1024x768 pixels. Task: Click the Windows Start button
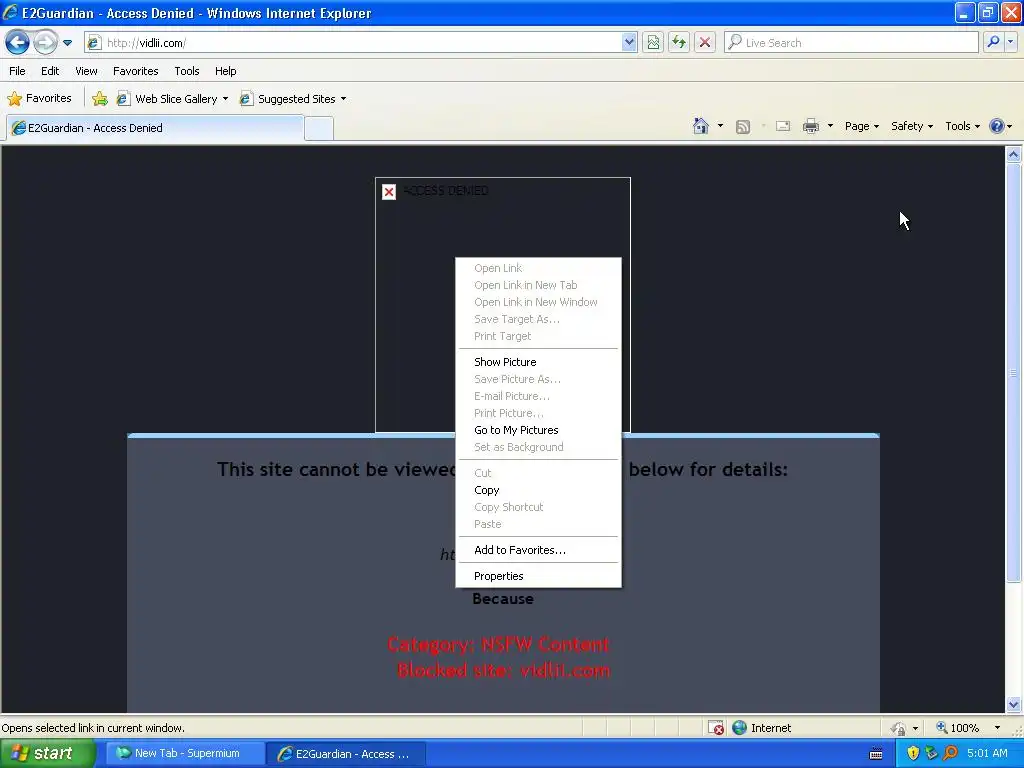tap(47, 753)
